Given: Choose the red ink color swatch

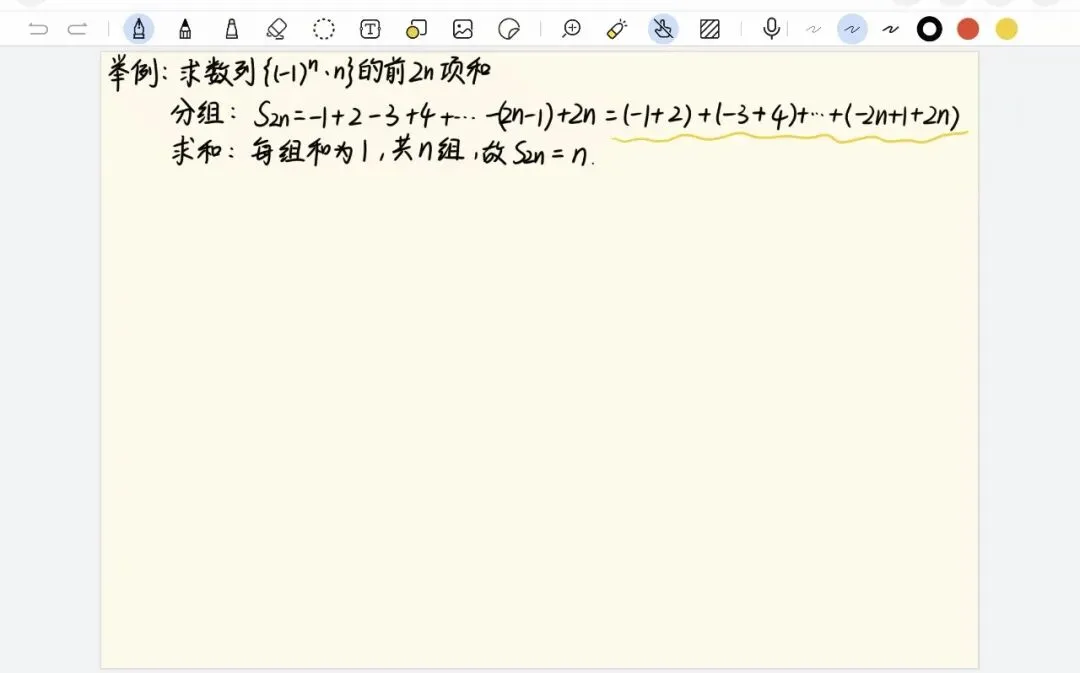Looking at the screenshot, I should coord(967,28).
